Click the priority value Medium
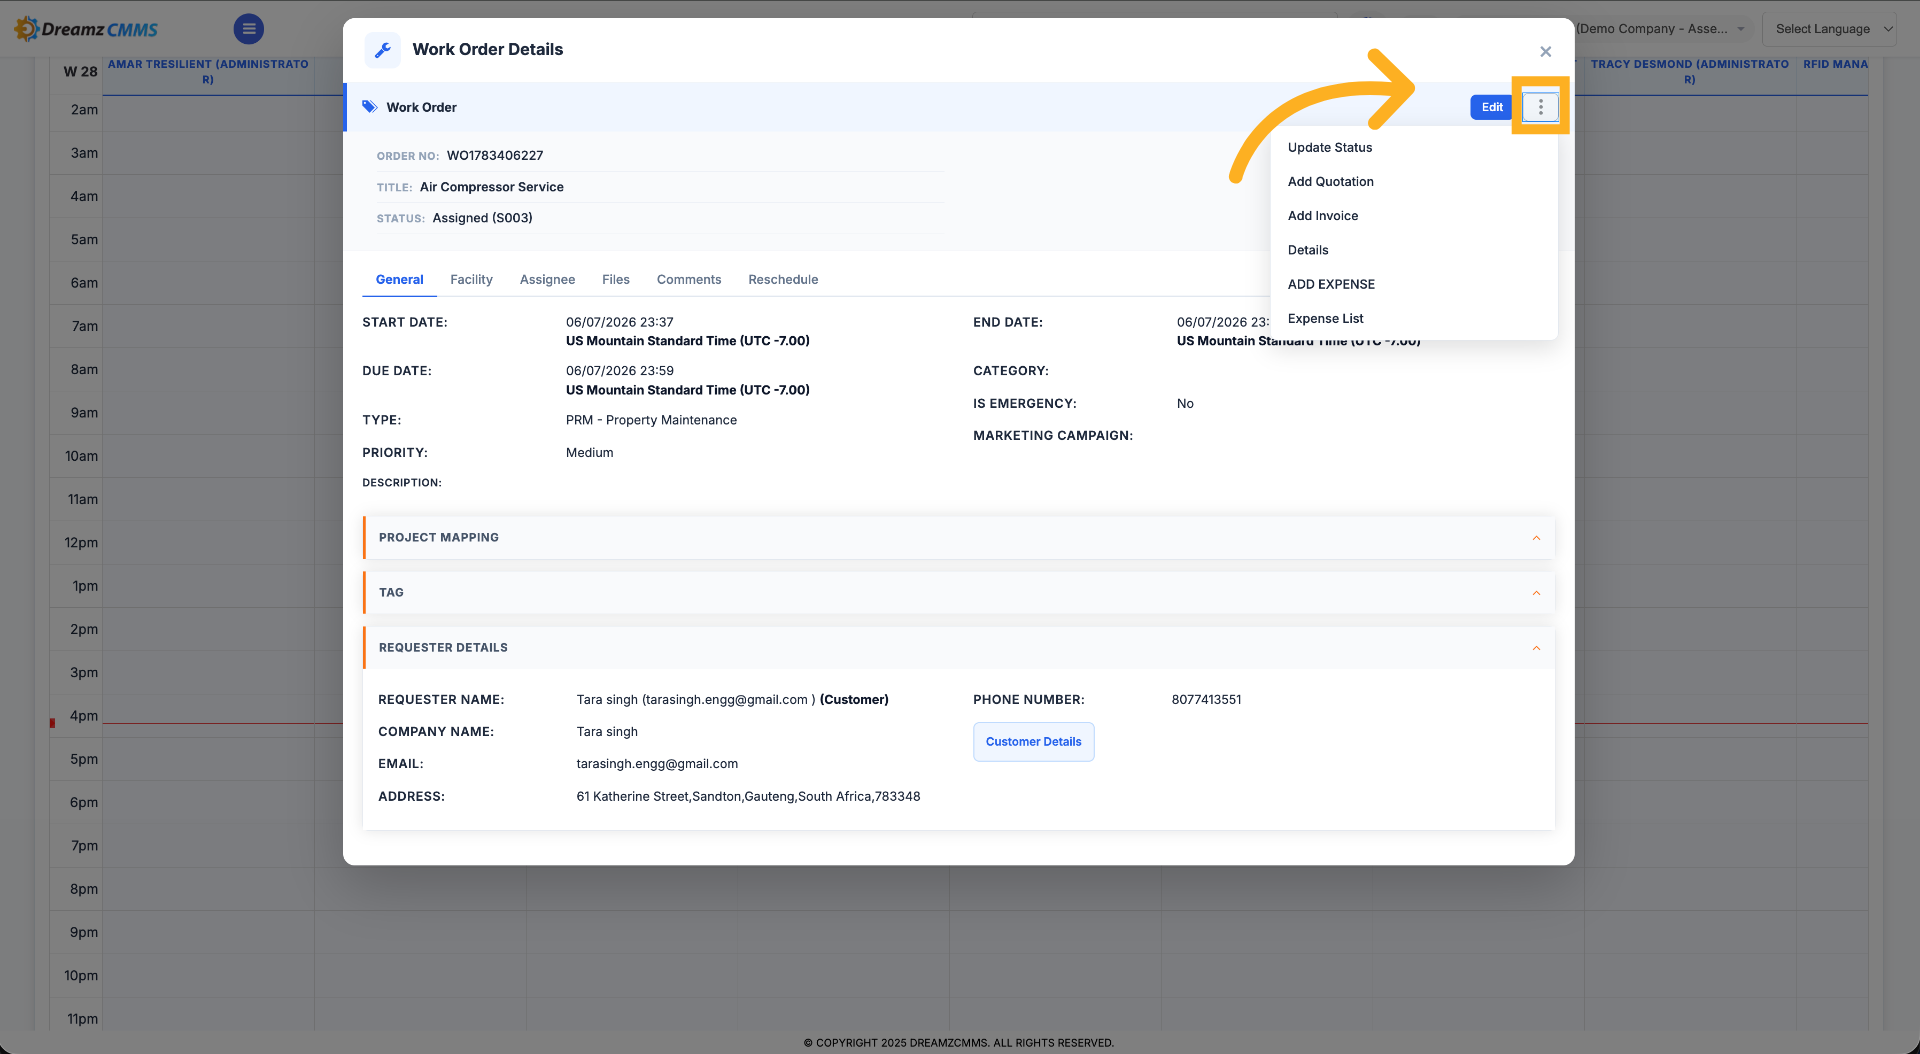 point(589,452)
